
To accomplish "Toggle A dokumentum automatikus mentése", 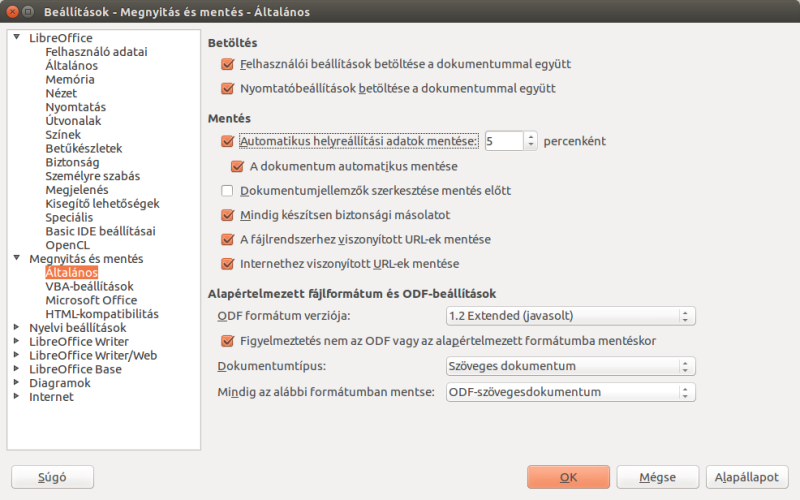I will tap(237, 166).
